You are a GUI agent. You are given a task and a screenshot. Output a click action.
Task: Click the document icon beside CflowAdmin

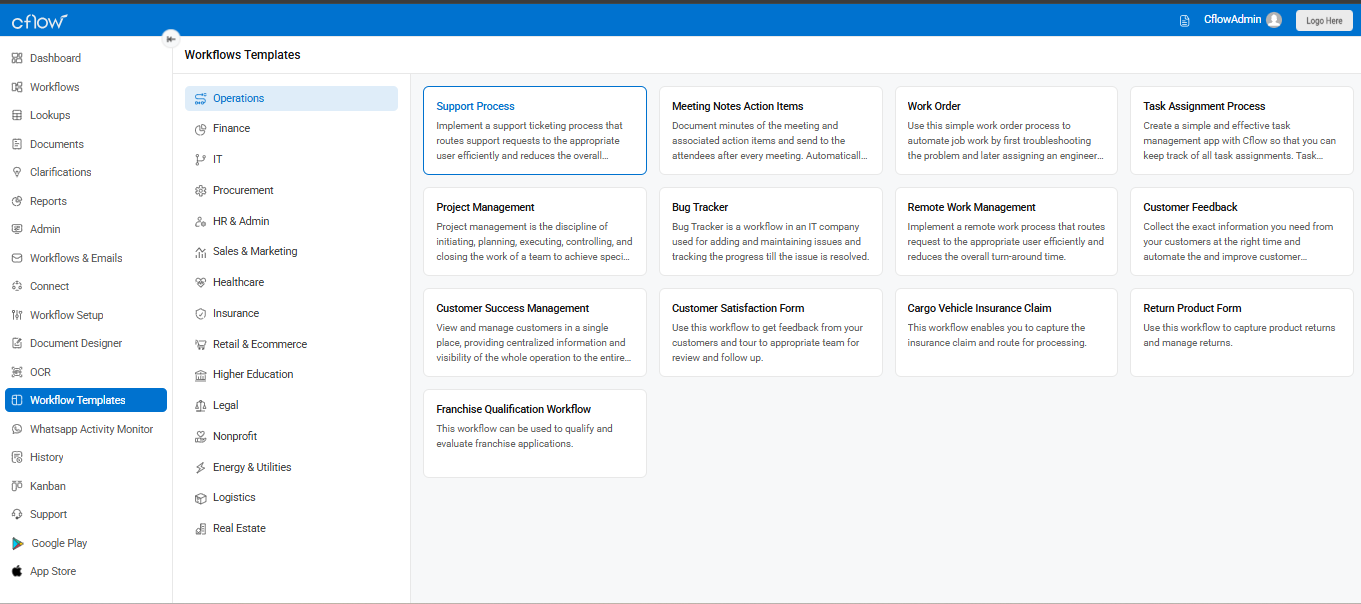1185,20
